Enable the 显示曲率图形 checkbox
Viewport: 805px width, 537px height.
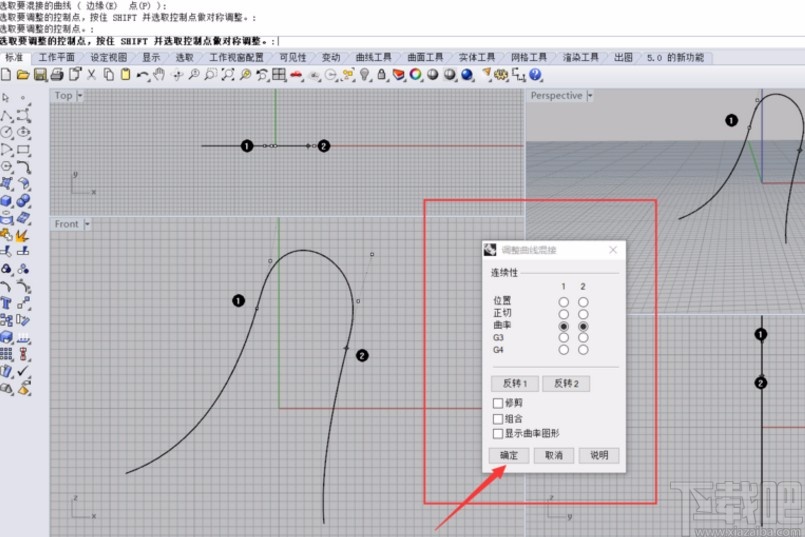point(497,434)
